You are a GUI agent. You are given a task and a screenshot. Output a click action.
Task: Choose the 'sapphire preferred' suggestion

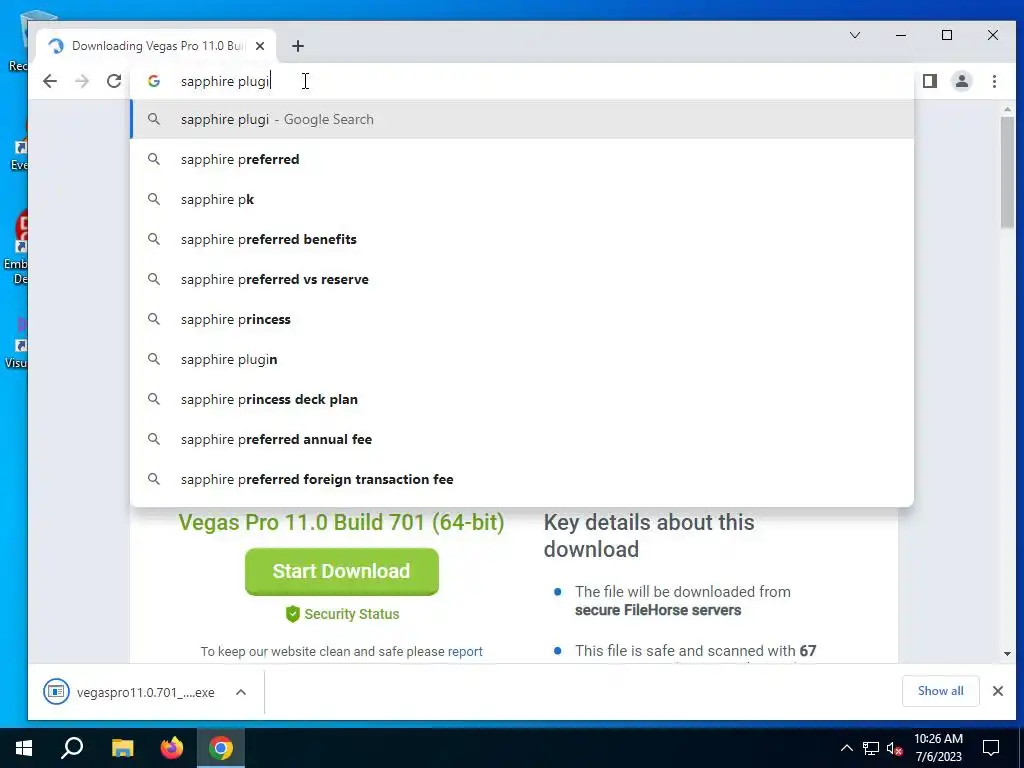tap(522, 159)
